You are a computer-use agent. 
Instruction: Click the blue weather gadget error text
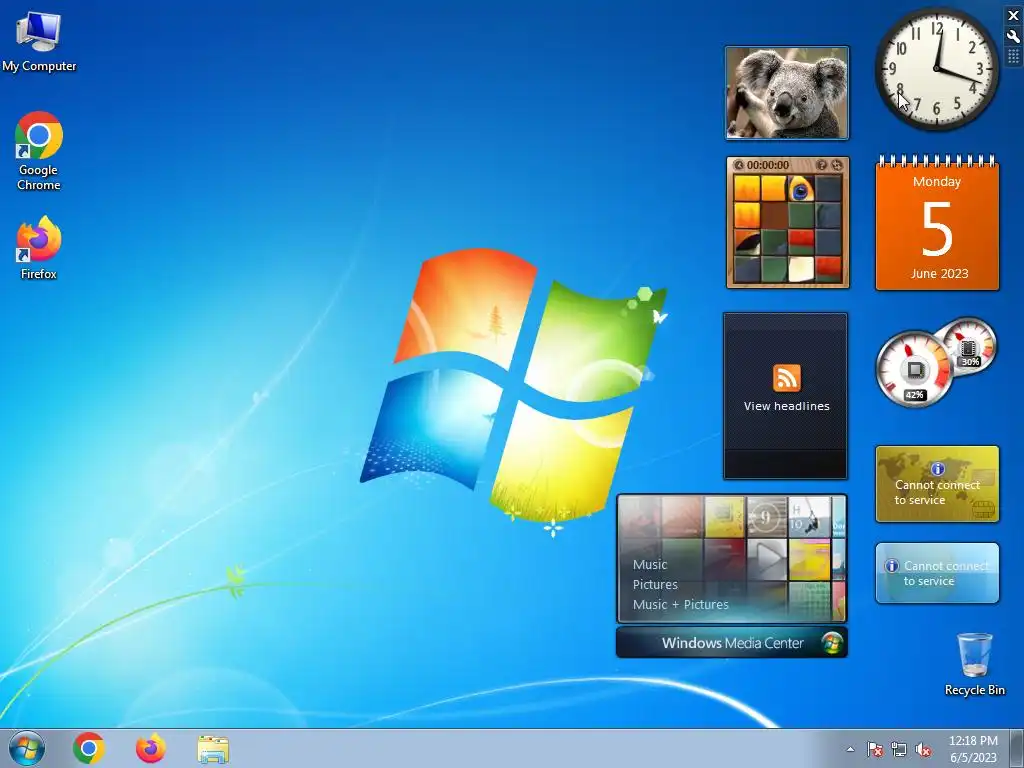pos(946,573)
